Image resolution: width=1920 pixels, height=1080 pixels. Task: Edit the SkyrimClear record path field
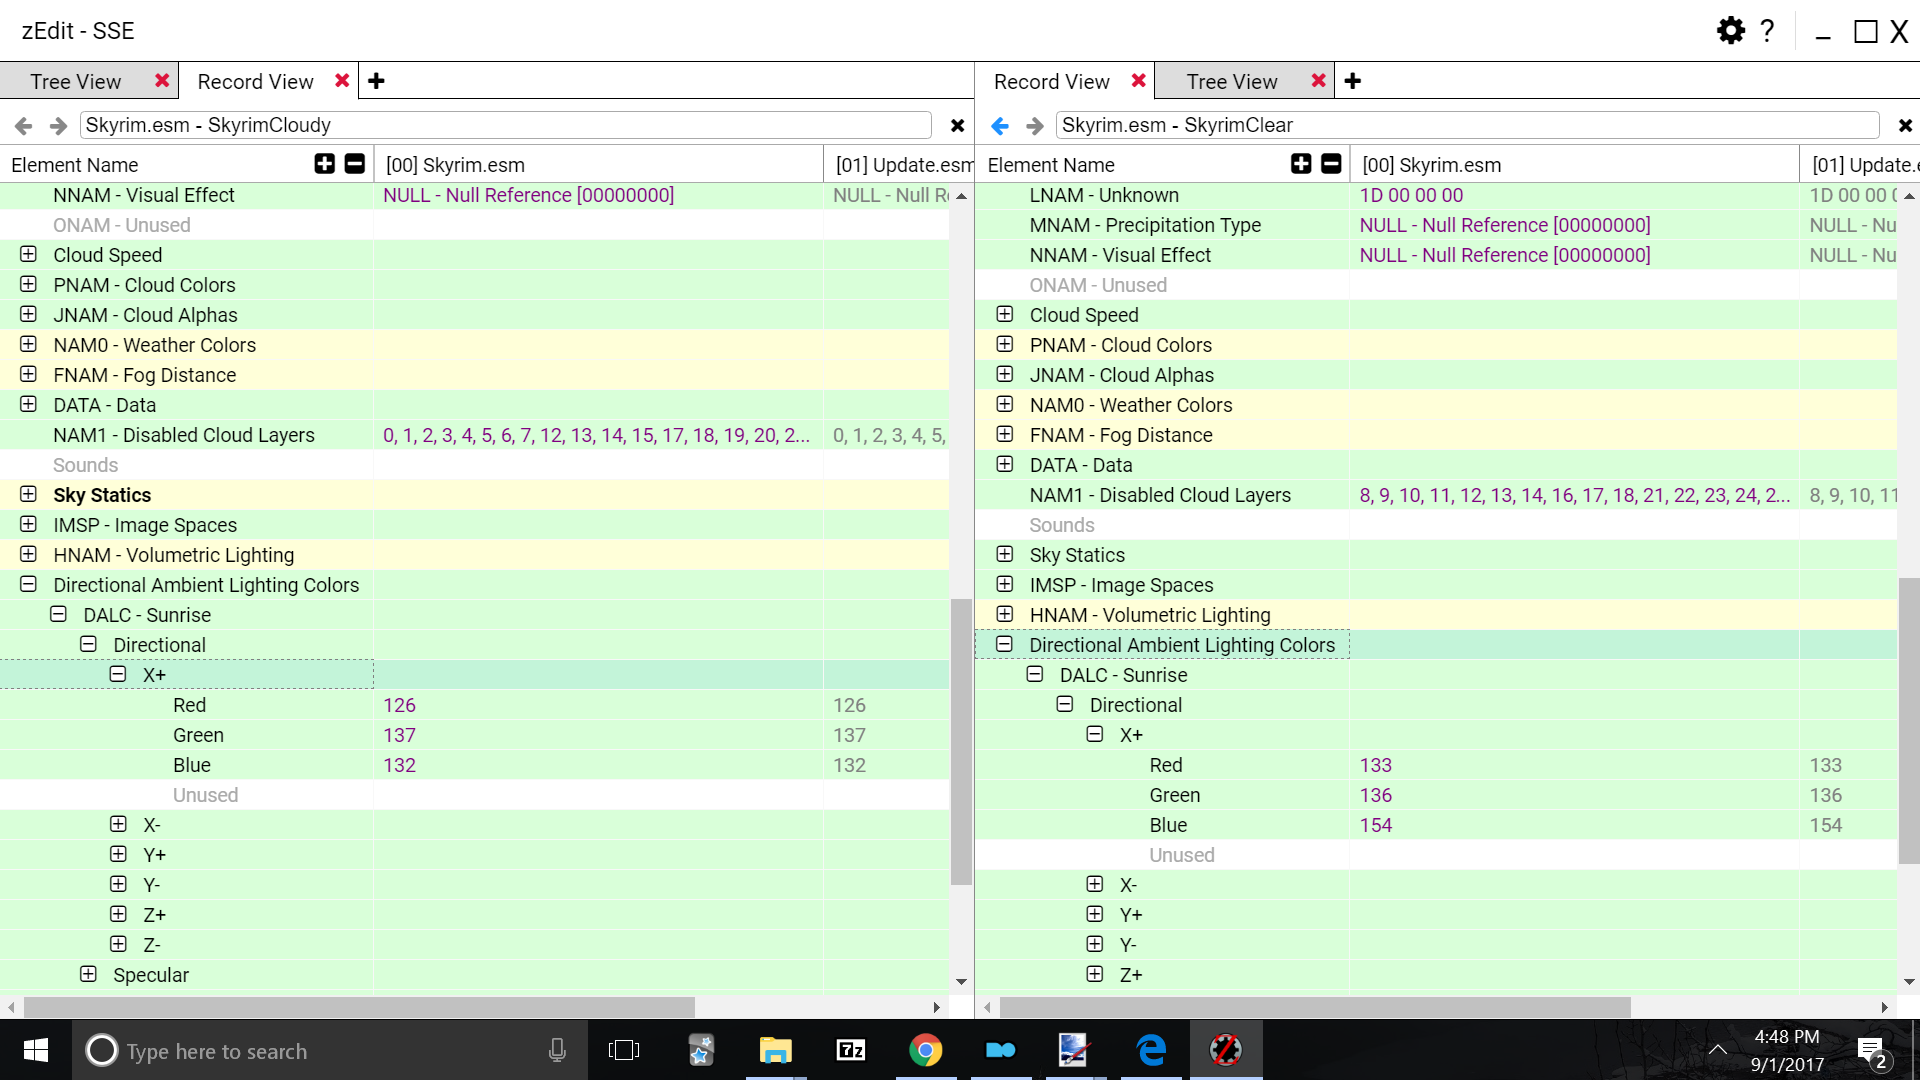tap(1467, 125)
